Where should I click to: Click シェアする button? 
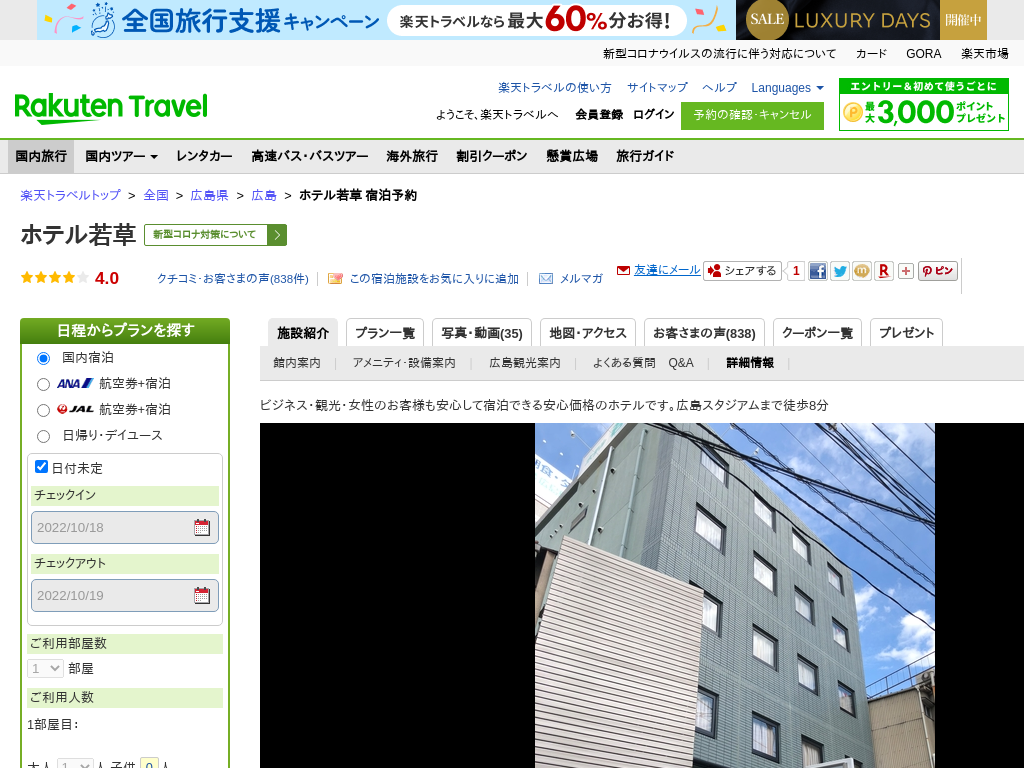coord(743,271)
